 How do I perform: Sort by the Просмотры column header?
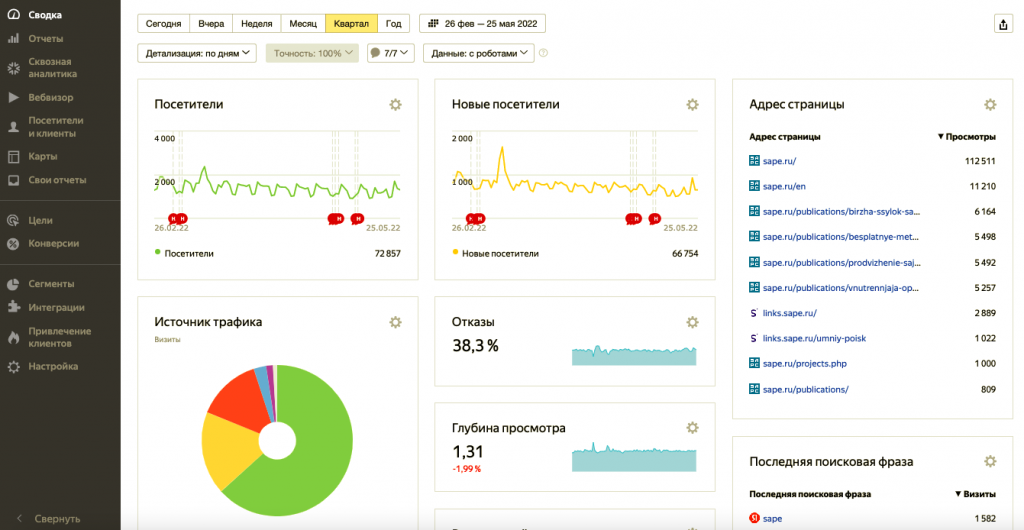coord(967,137)
